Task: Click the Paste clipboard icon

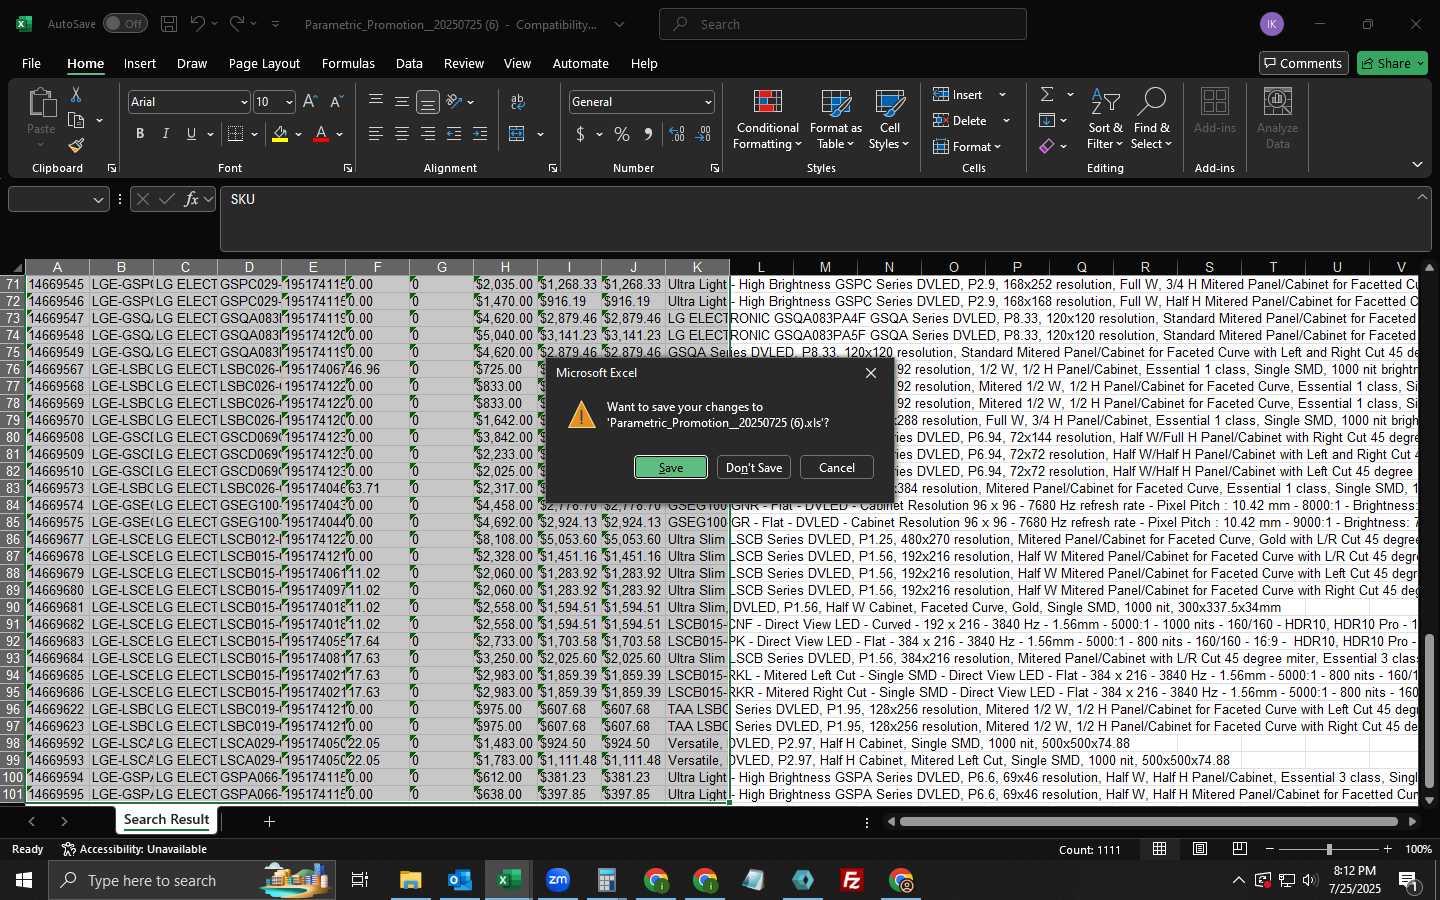Action: pyautogui.click(x=41, y=103)
